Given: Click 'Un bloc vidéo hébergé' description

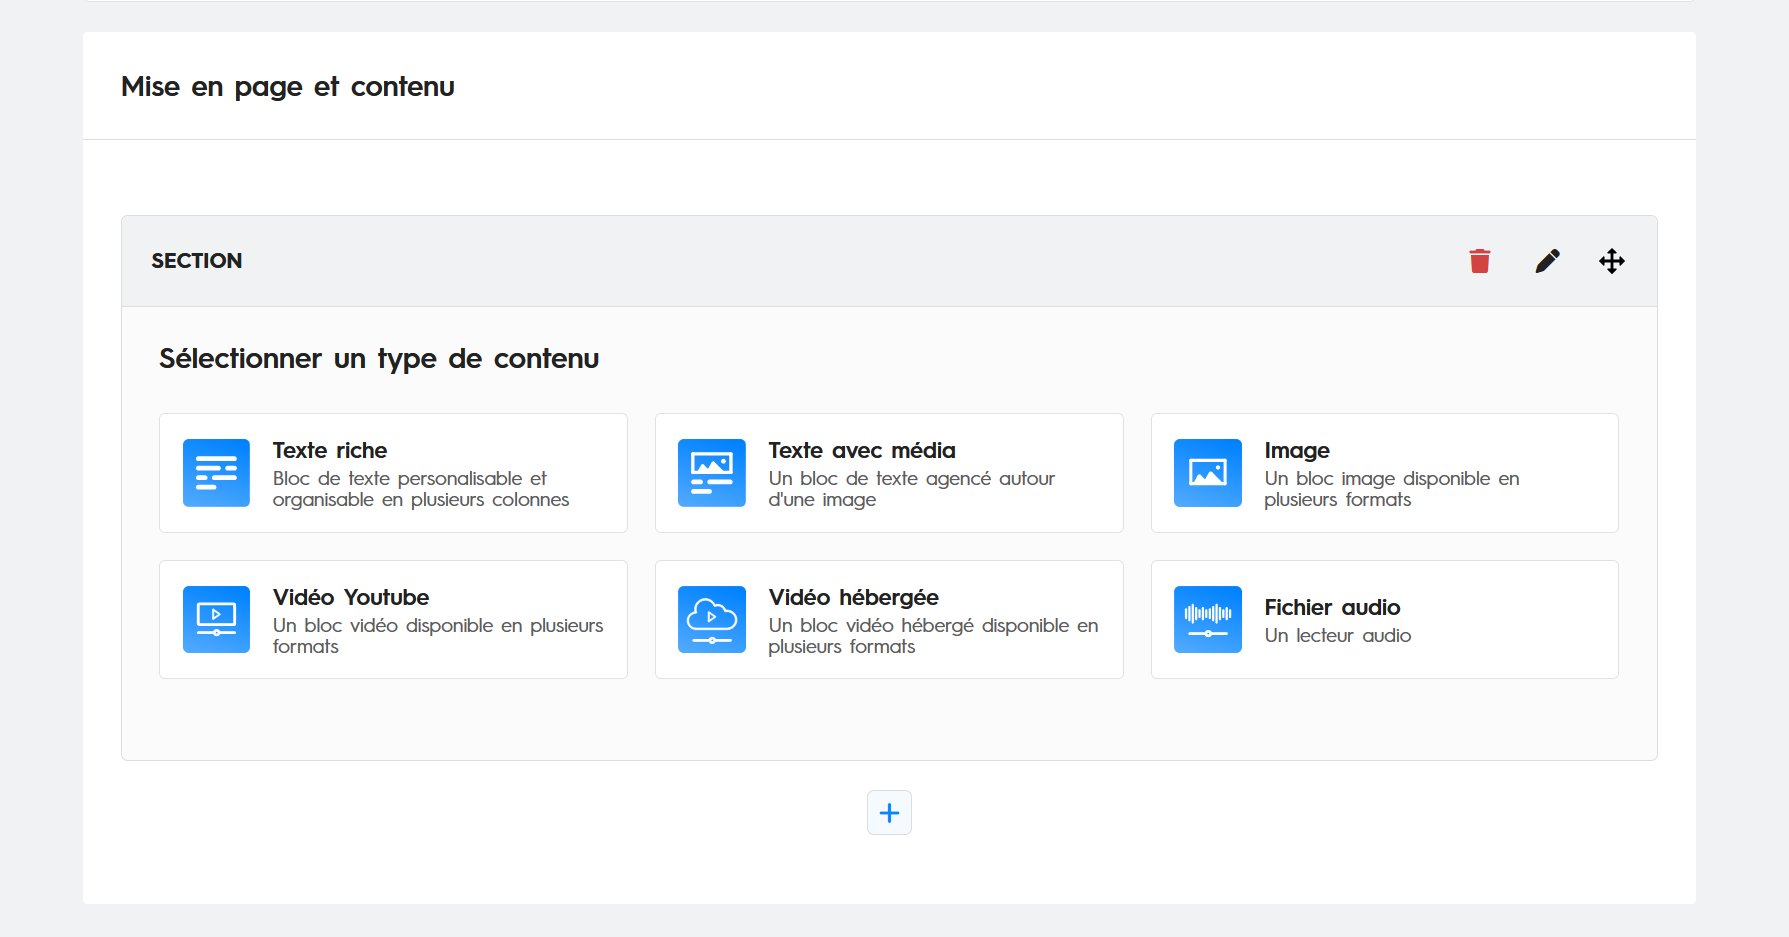Looking at the screenshot, I should pos(933,636).
